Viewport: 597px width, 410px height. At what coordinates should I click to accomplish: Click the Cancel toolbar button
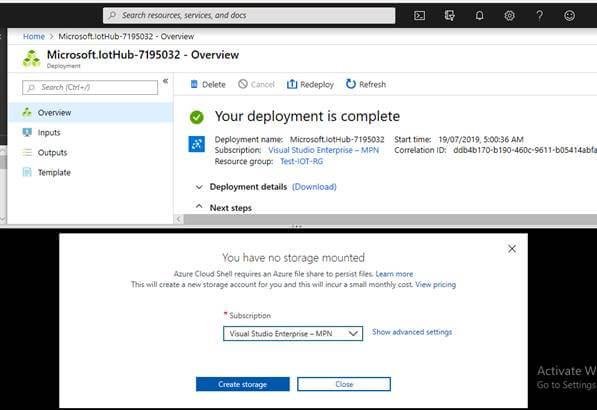[256, 84]
